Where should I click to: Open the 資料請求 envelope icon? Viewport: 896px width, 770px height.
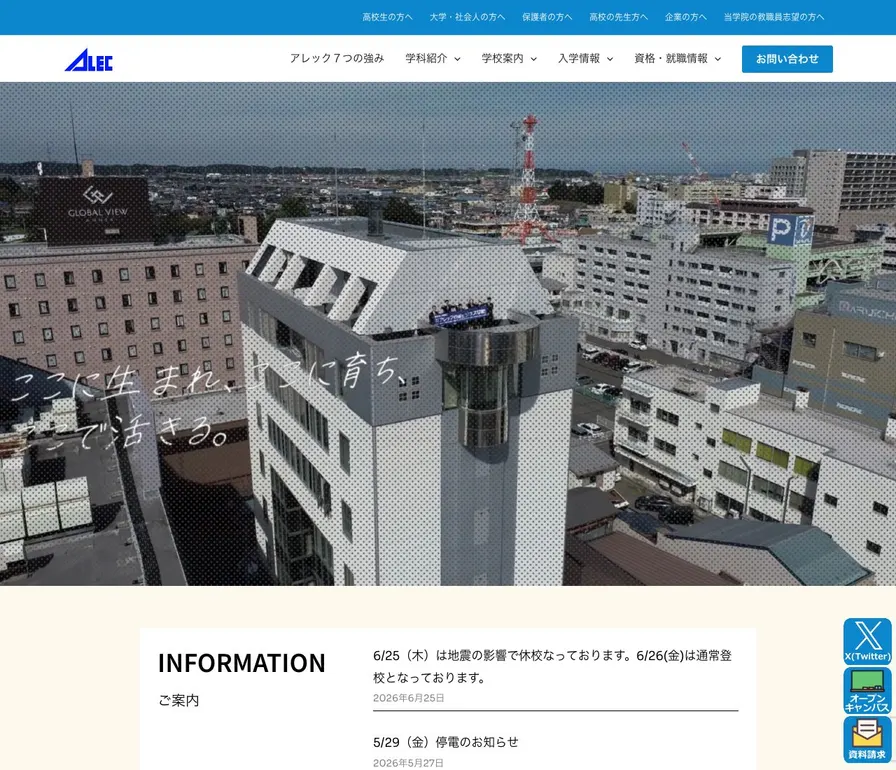coord(867,740)
